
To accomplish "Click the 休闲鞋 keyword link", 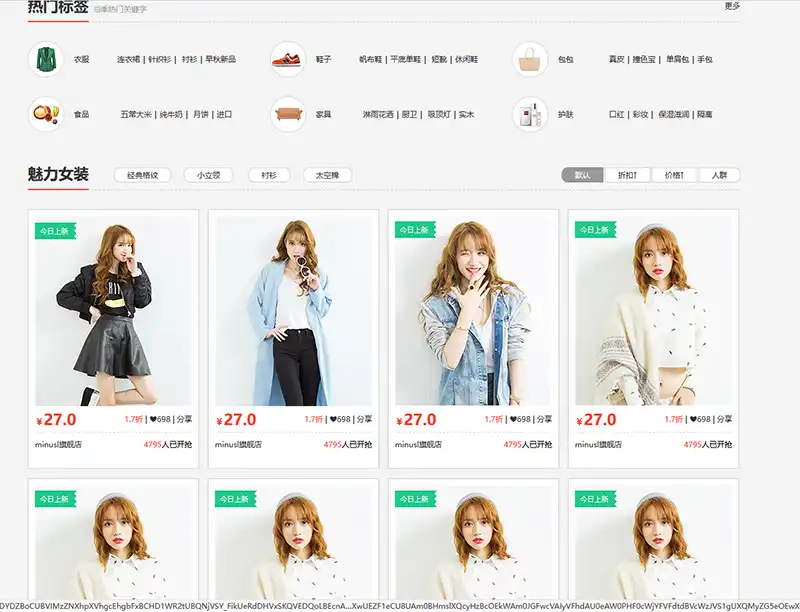I will [x=466, y=59].
